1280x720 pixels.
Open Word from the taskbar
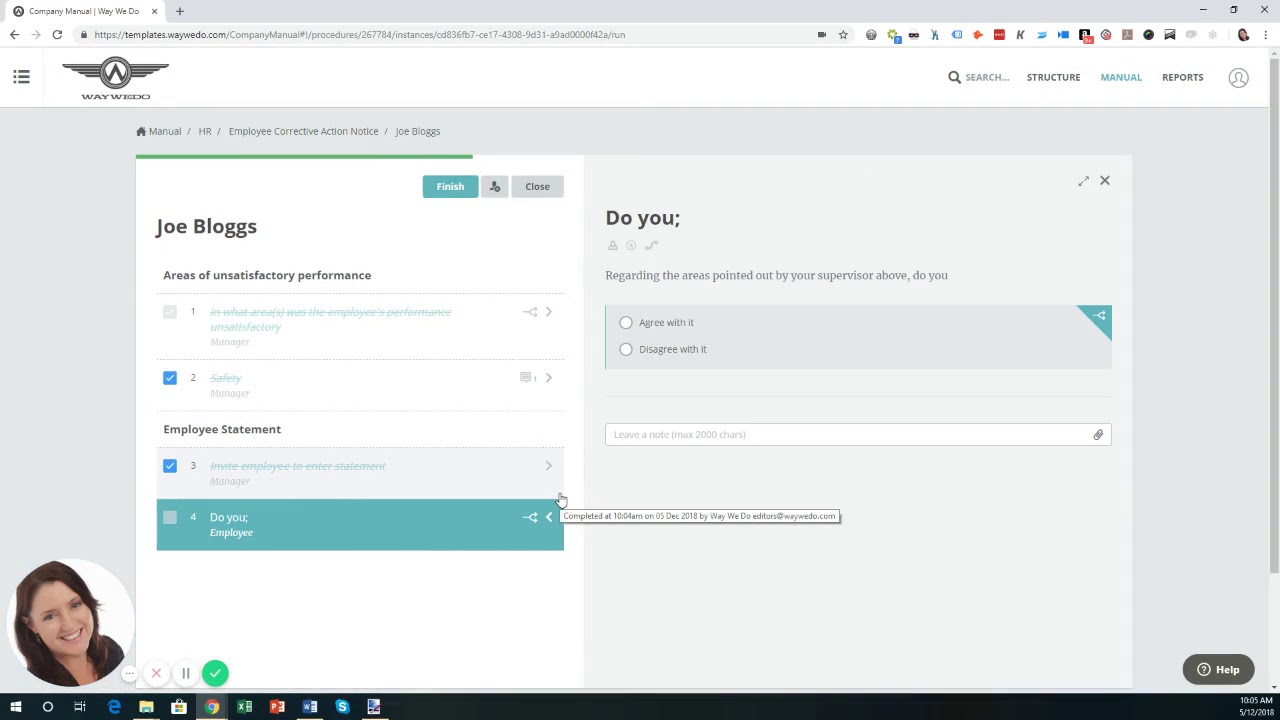(x=310, y=707)
